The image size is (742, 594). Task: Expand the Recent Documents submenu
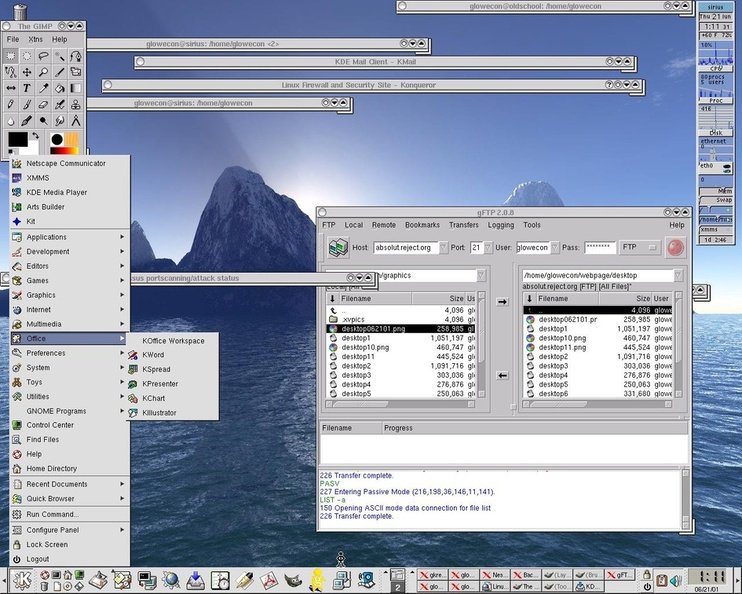click(70, 484)
